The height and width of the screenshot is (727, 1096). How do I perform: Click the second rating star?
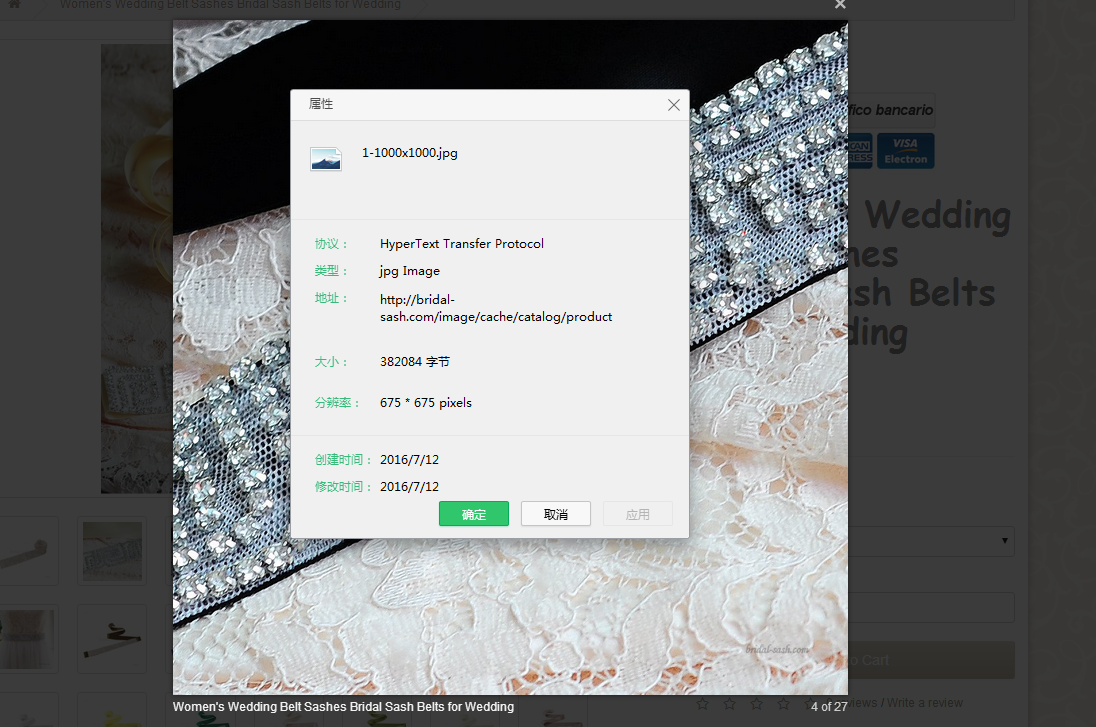(730, 704)
